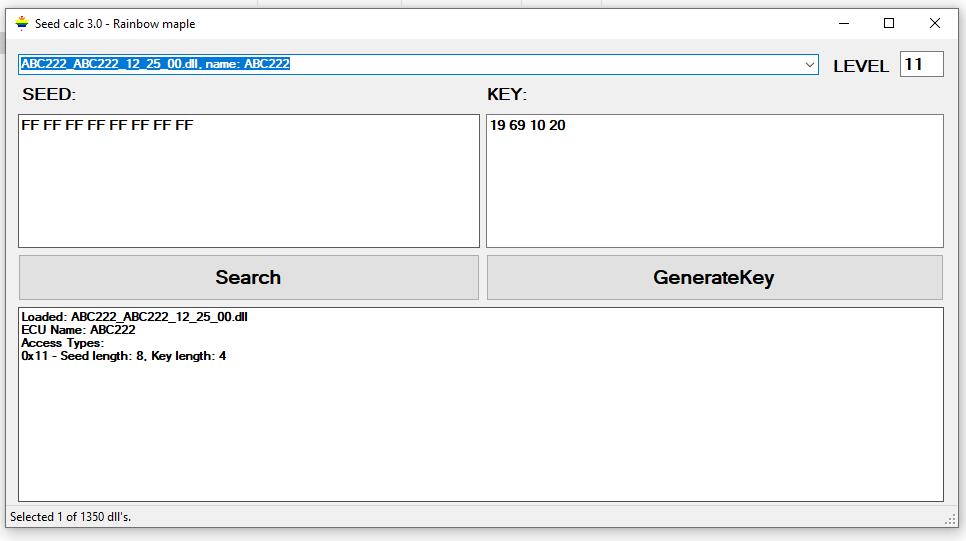
Task: Place cursor in the SEED hex bytes text
Action: tap(107, 126)
